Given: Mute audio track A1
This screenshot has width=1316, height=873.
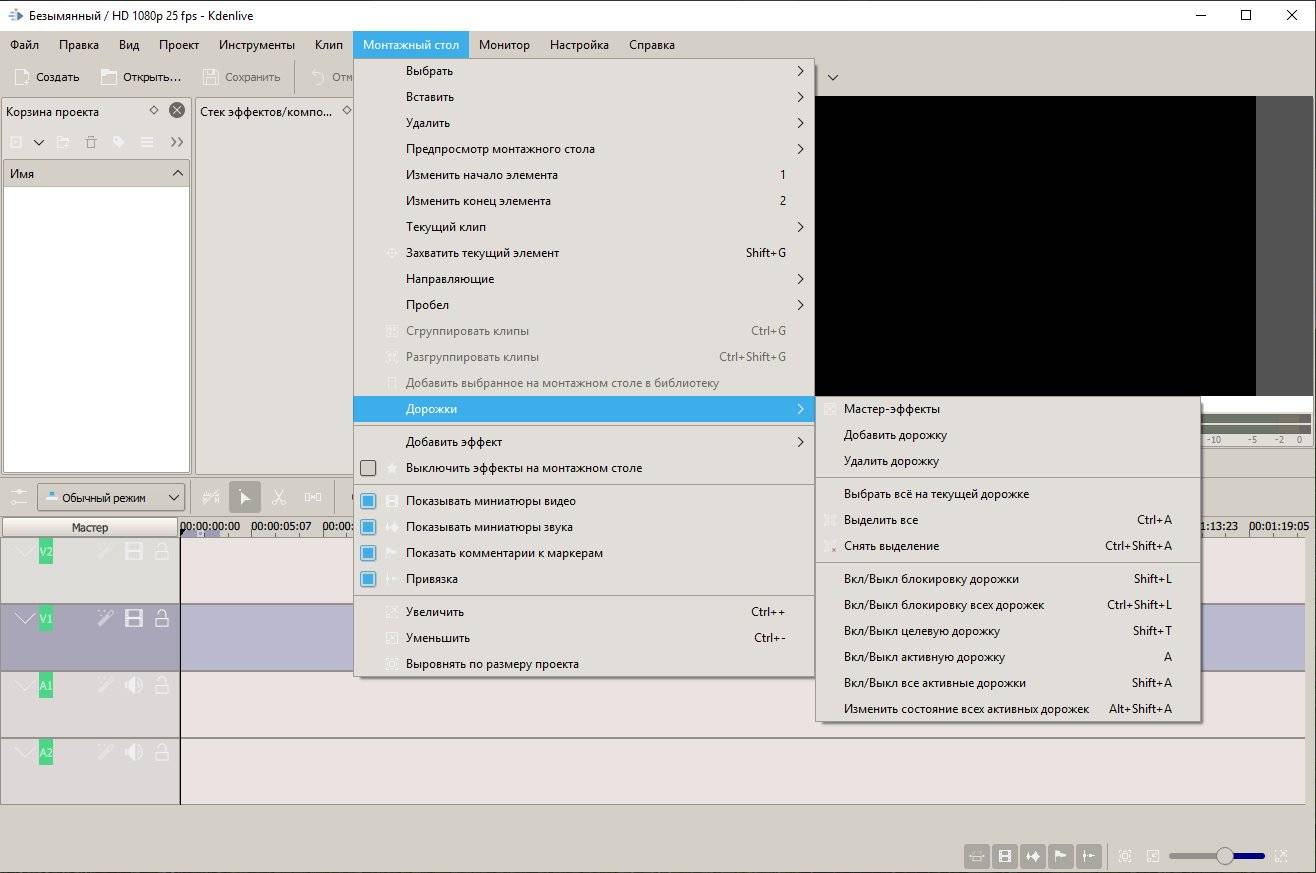Looking at the screenshot, I should (133, 685).
